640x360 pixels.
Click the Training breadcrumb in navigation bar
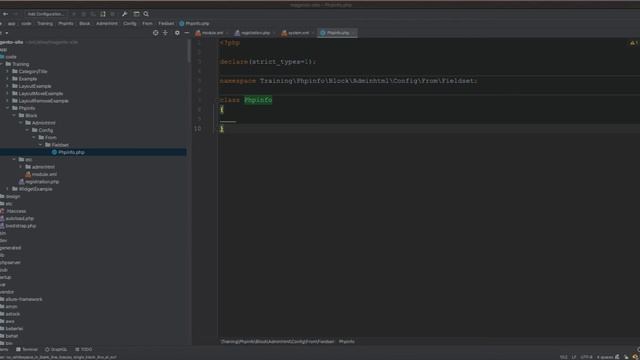click(x=45, y=24)
